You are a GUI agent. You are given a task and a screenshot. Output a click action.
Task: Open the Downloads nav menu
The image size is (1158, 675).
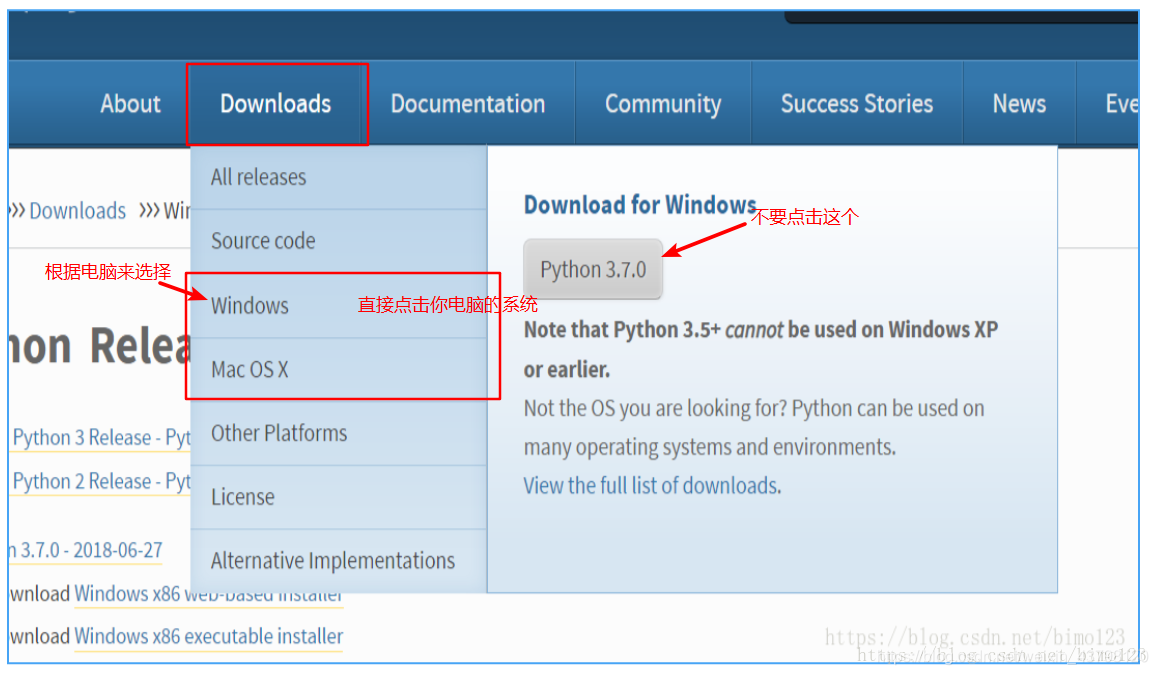[275, 103]
